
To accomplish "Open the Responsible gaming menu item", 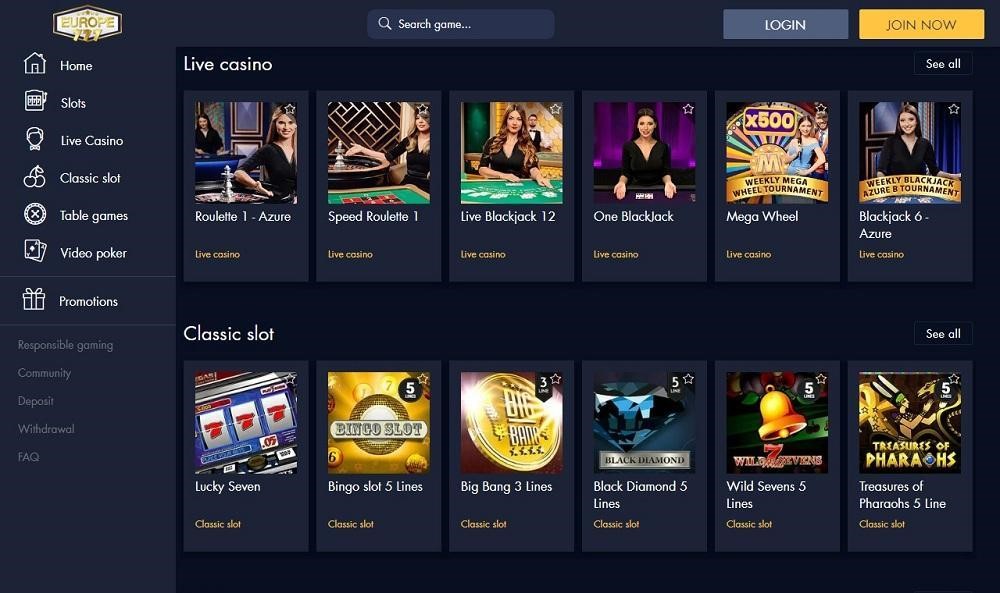I will pos(65,345).
